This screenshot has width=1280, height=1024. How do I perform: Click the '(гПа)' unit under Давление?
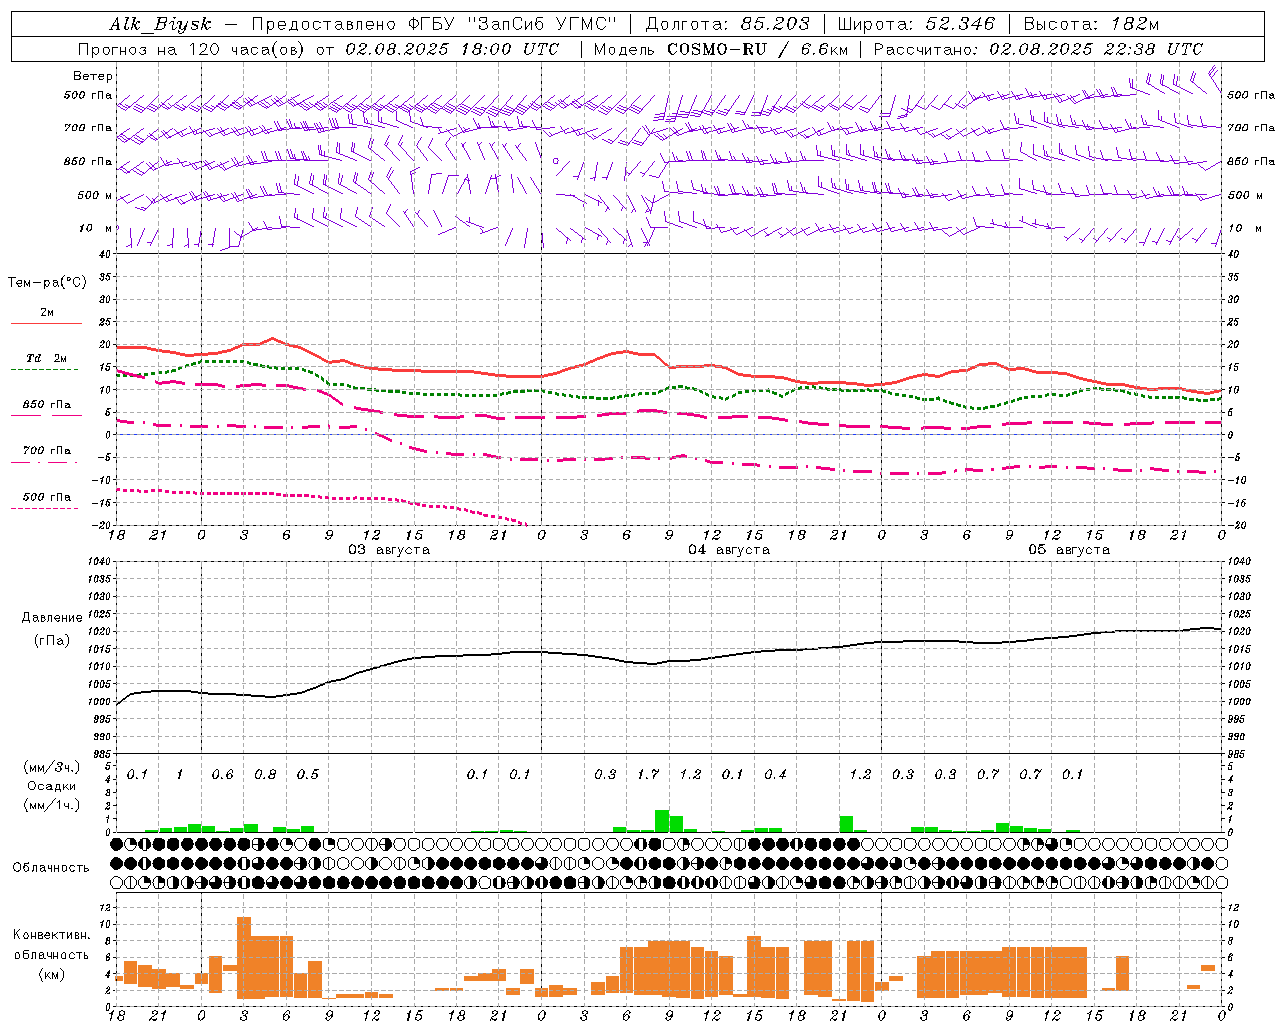(x=52, y=641)
